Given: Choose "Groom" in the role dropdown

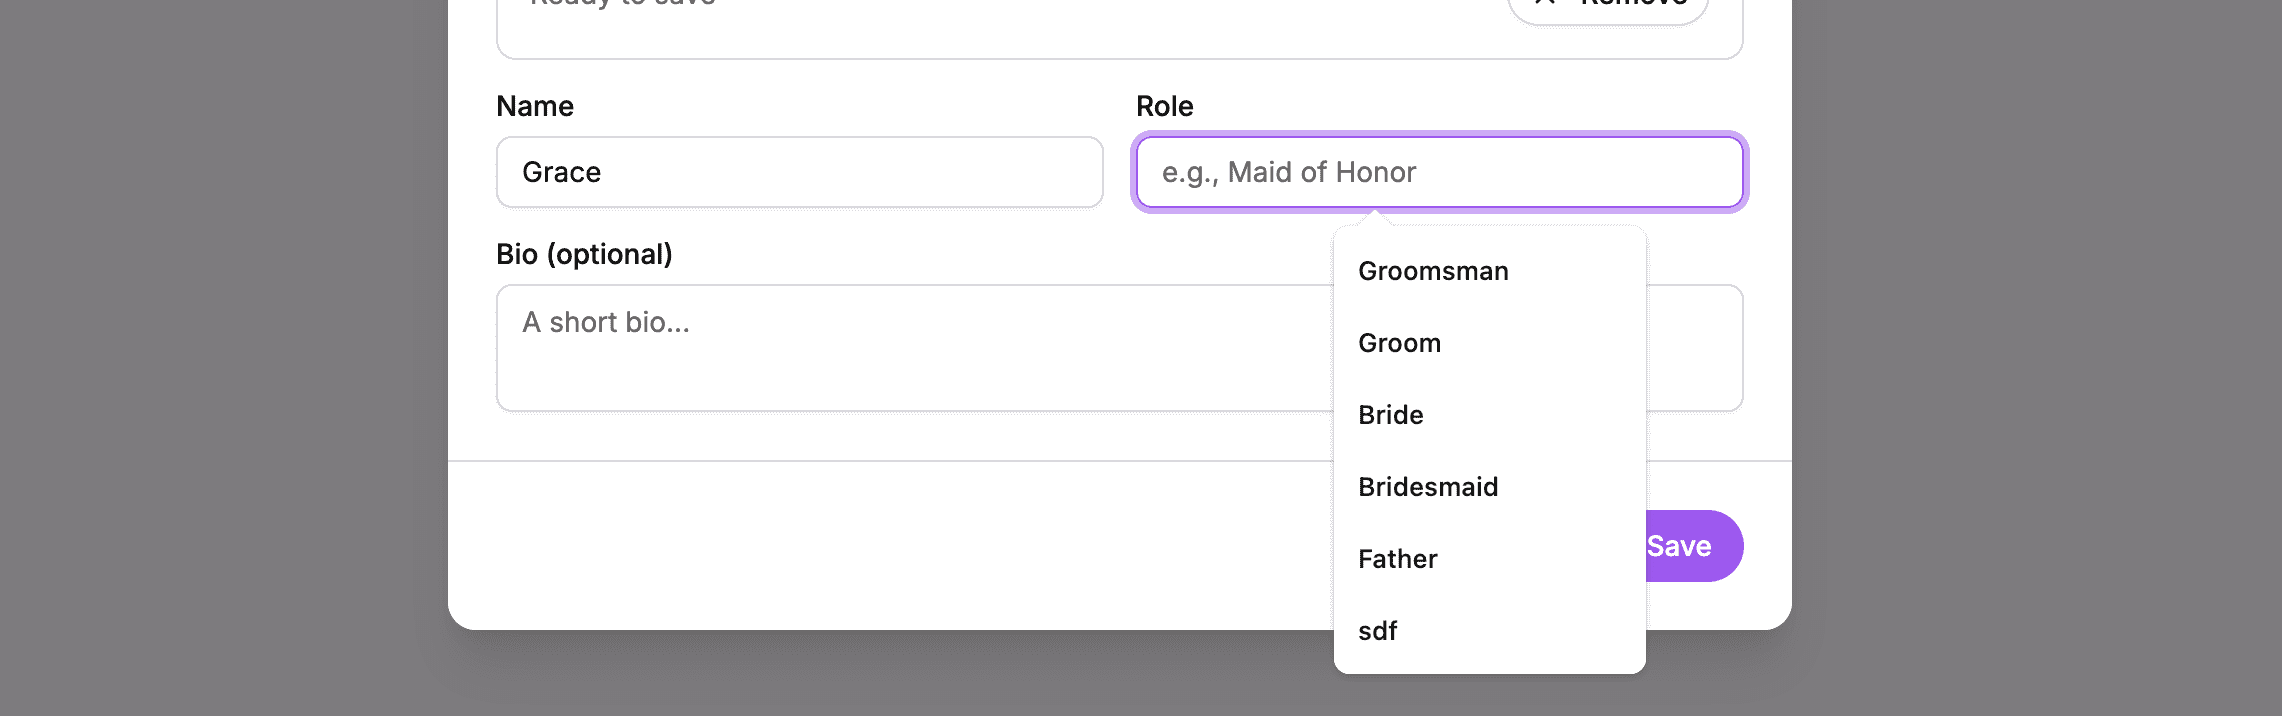Looking at the screenshot, I should click(1400, 342).
